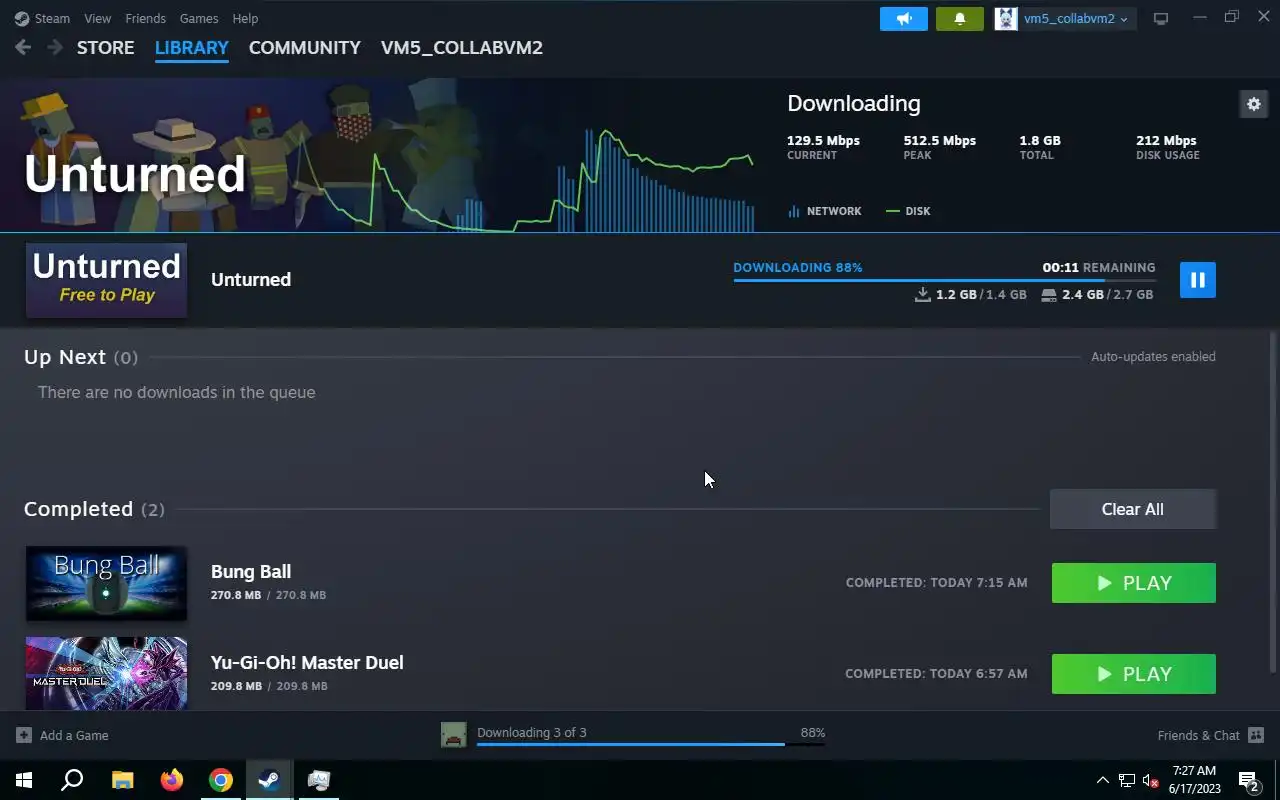Play Yu-Gi-Oh! Master Duel
Viewport: 1280px width, 800px height.
(x=1134, y=674)
